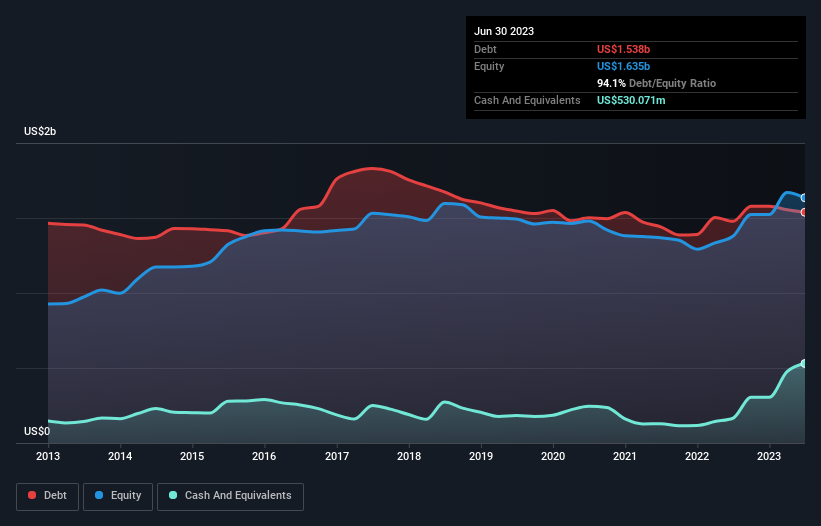Toggle the Equity series legend button
The width and height of the screenshot is (821, 526).
[118, 496]
